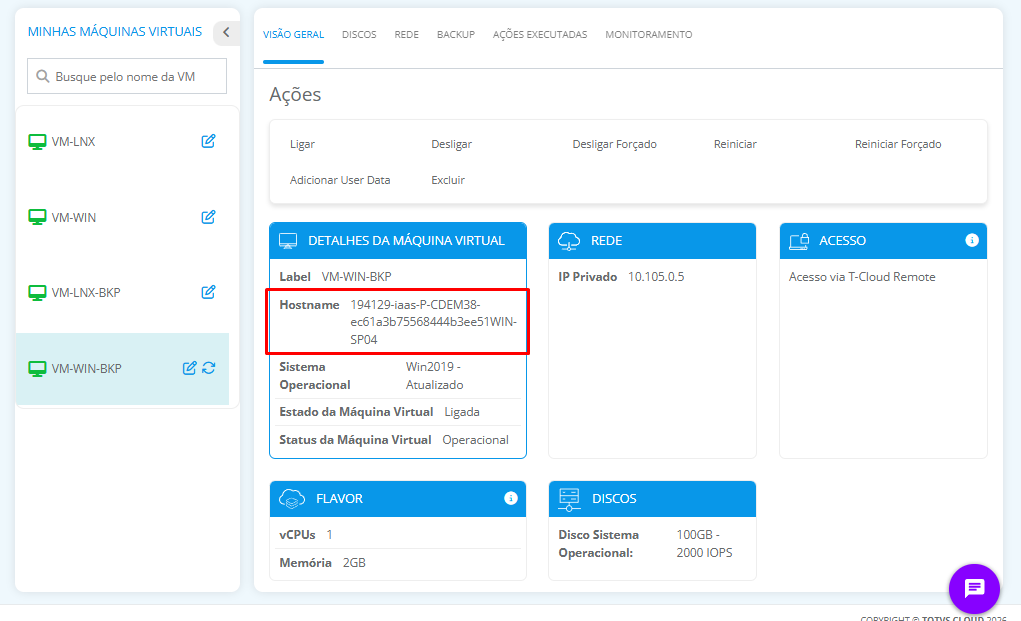Viewport: 1021px width, 621px height.
Task: Select VM-WIN-BKP in the machine list
Action: [x=122, y=368]
